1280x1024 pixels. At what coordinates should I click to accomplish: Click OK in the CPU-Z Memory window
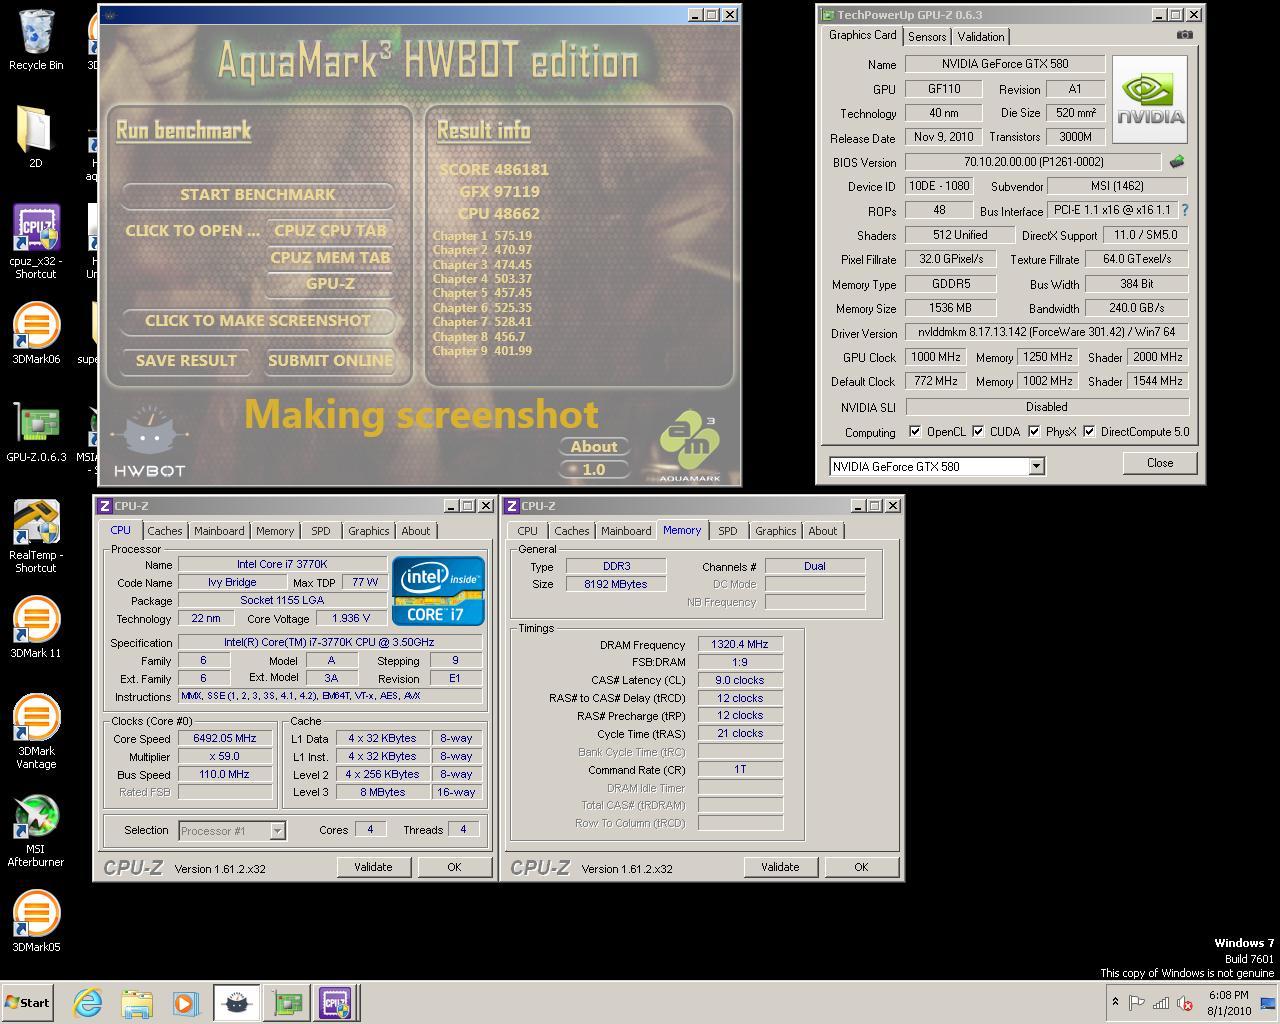tap(861, 867)
